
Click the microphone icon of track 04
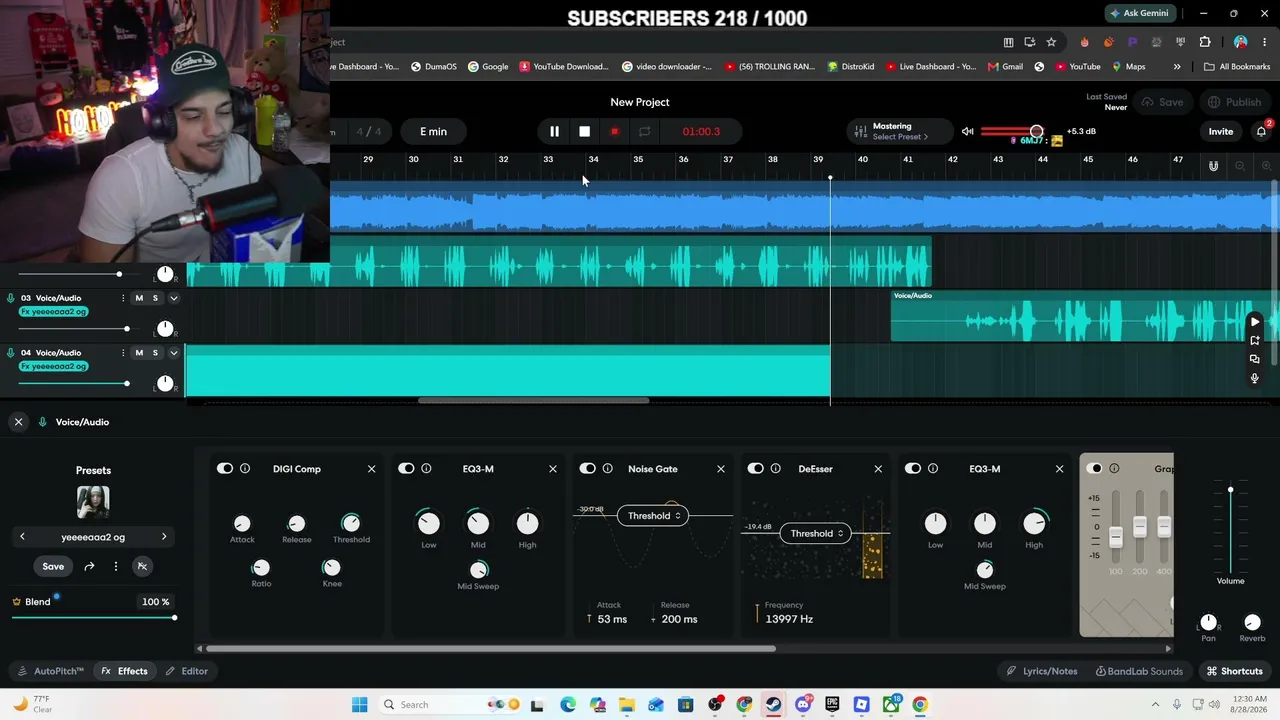click(11, 353)
